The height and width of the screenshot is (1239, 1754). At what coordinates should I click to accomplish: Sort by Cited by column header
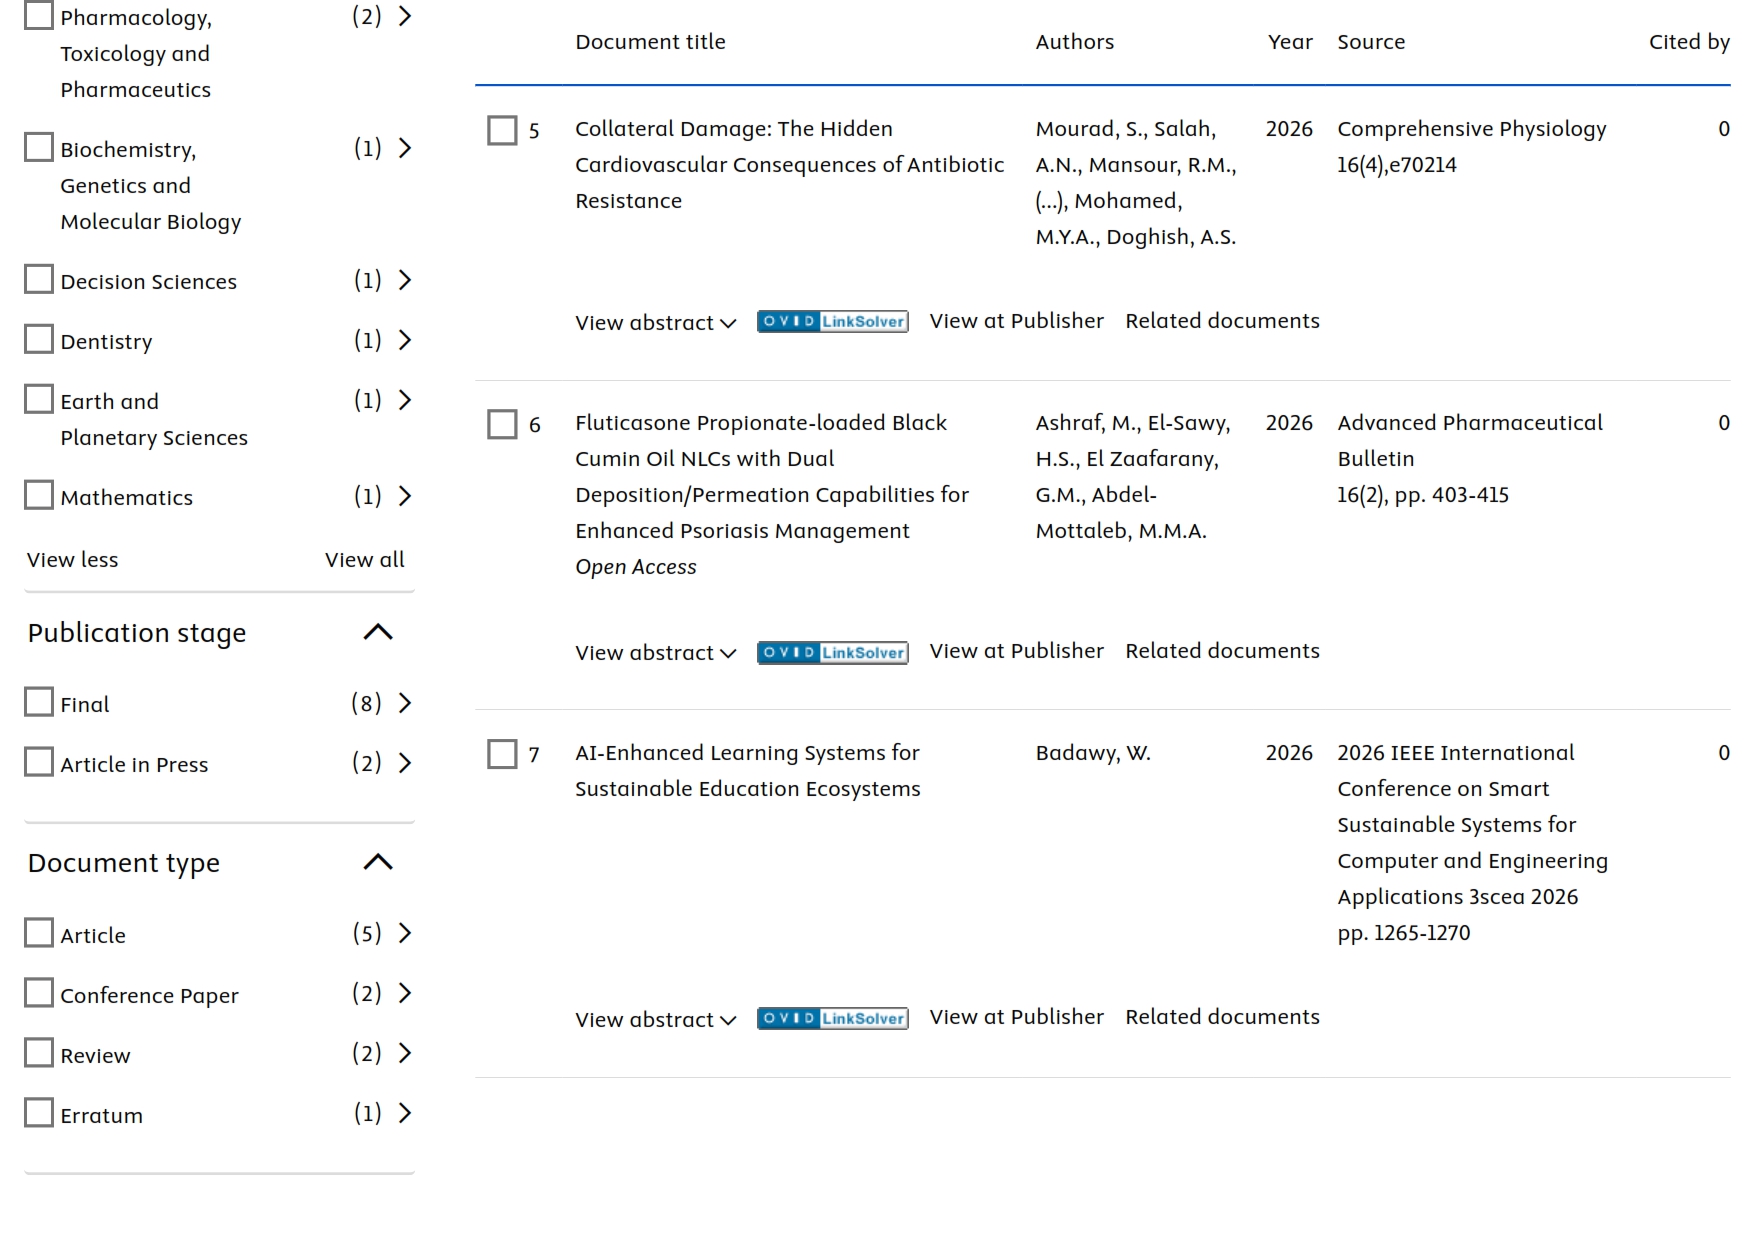(1689, 42)
